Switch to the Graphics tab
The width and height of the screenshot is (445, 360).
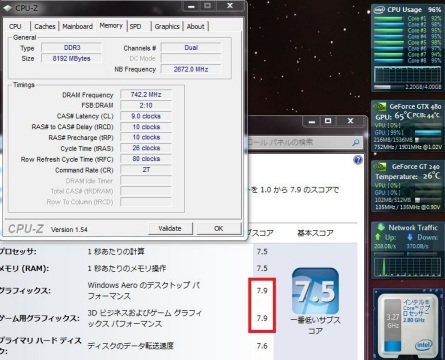[x=167, y=26]
